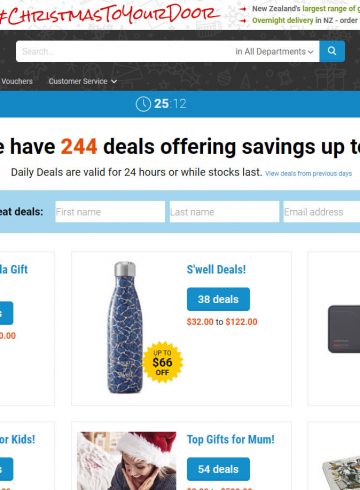Click the Santa hat woman photo
Viewport: 360px width, 490px height.
(127, 461)
